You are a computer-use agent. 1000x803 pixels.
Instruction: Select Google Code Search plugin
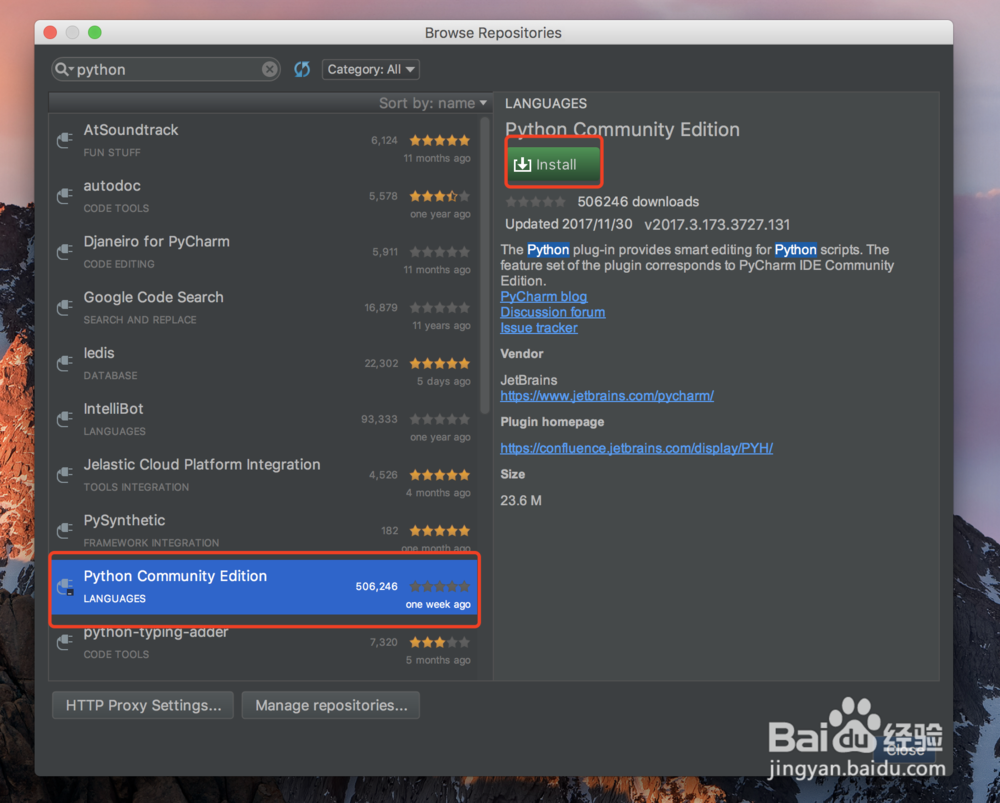tap(263, 307)
